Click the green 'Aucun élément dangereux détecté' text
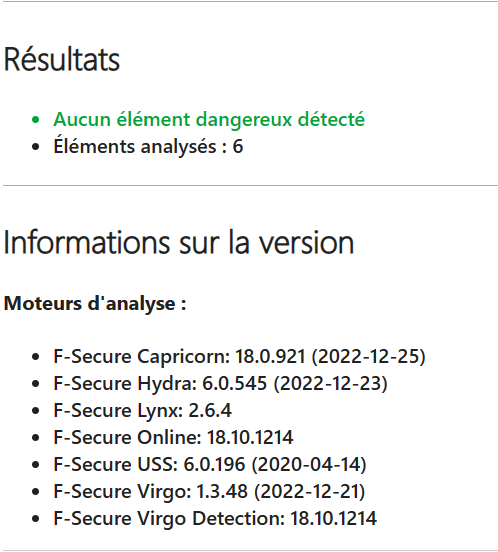 tap(209, 119)
